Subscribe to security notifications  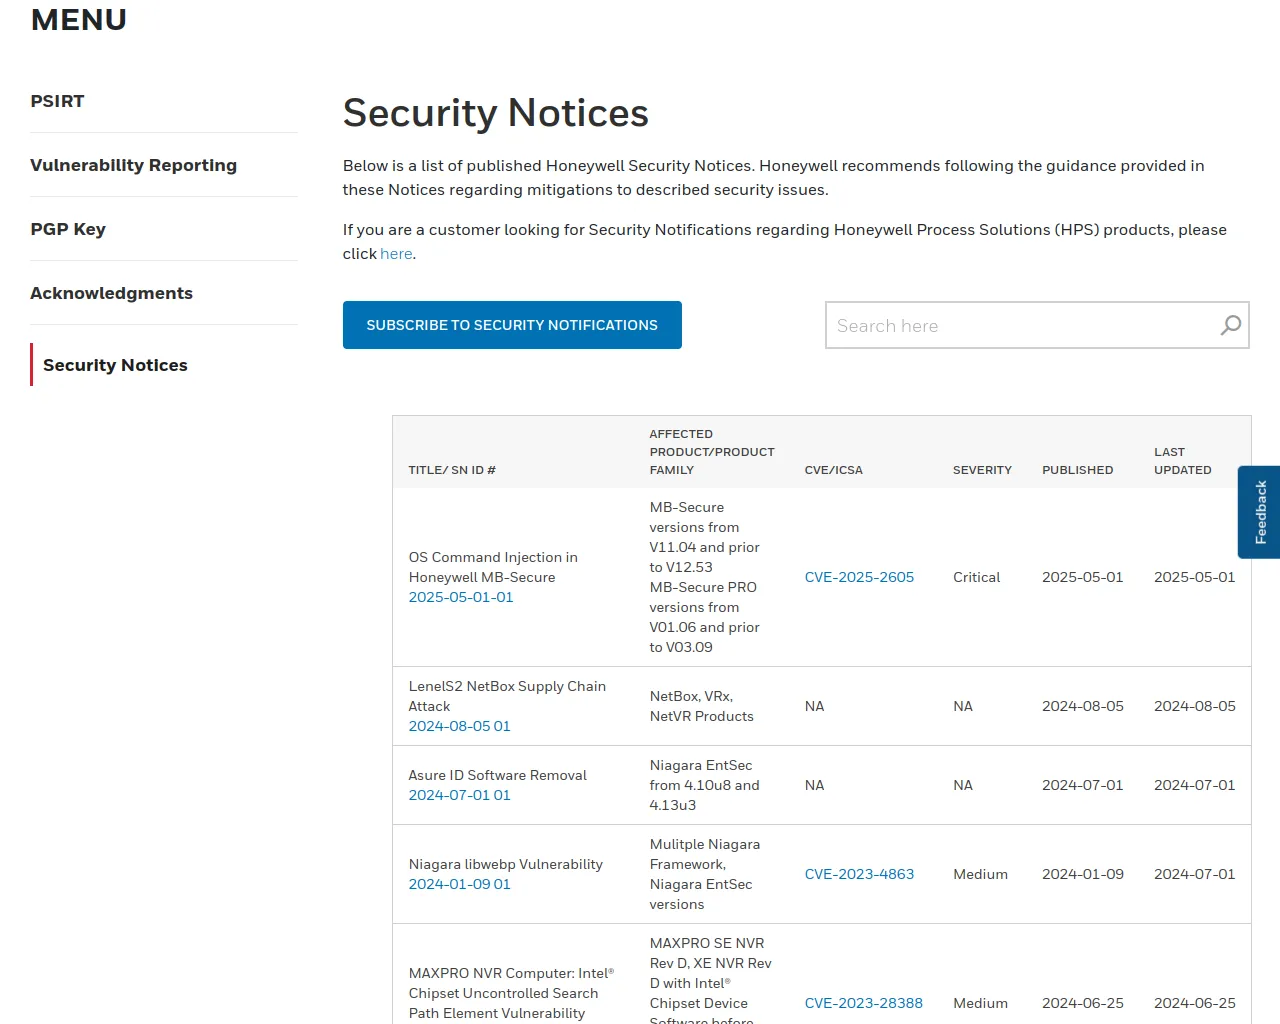point(512,325)
